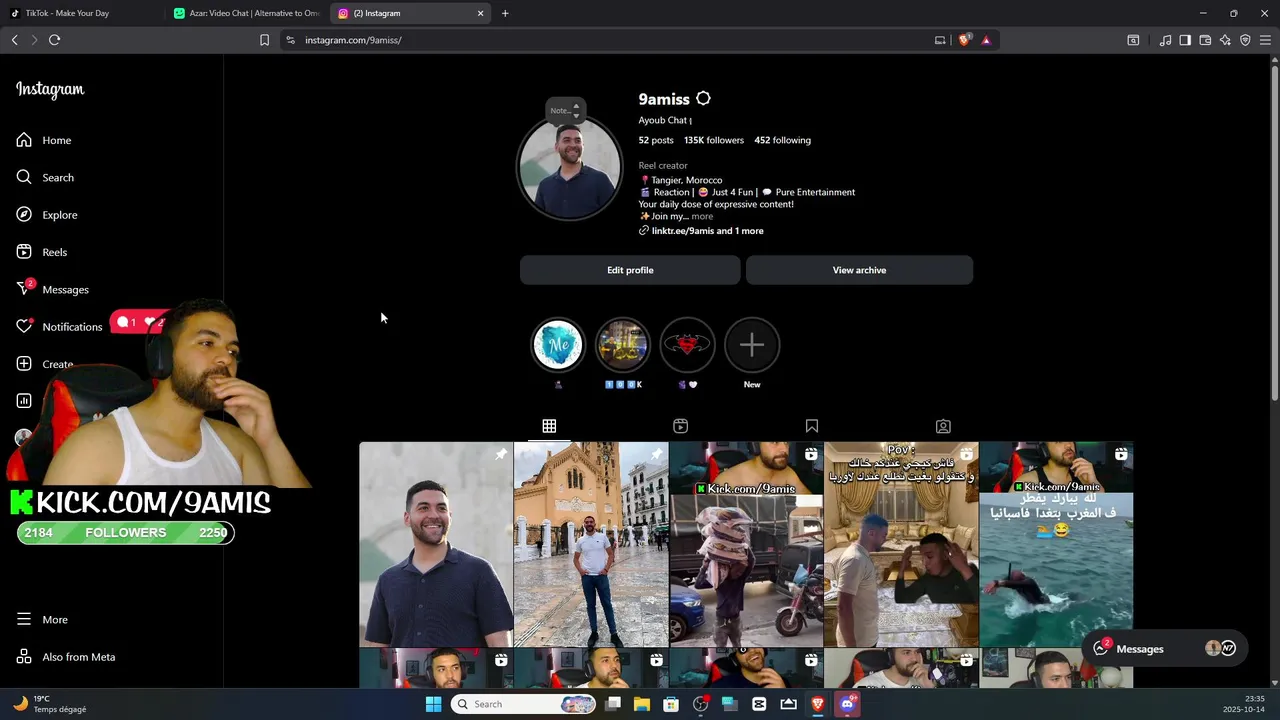This screenshot has height=720, width=1280.
Task: Open reel with motorcycle and car
Action: tap(746, 544)
